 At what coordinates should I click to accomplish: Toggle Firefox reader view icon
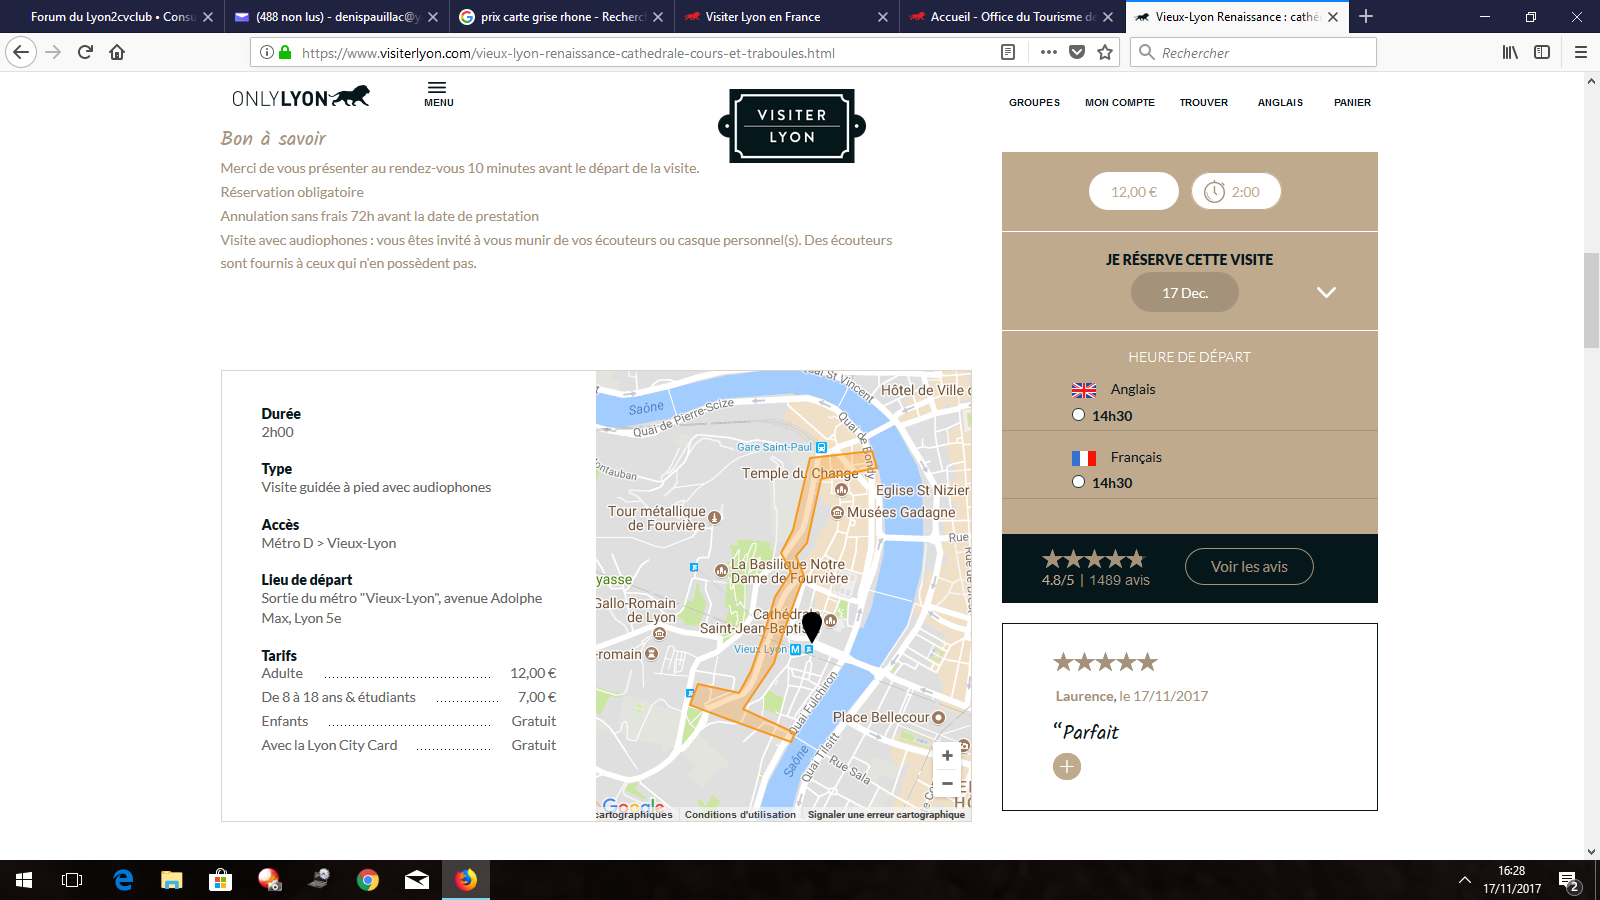(1008, 53)
